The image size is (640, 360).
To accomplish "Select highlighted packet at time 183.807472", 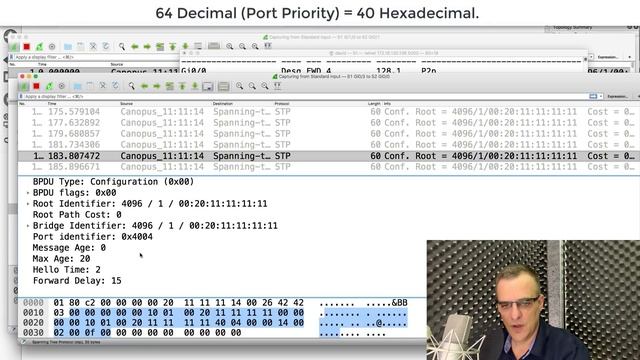I will point(329,156).
